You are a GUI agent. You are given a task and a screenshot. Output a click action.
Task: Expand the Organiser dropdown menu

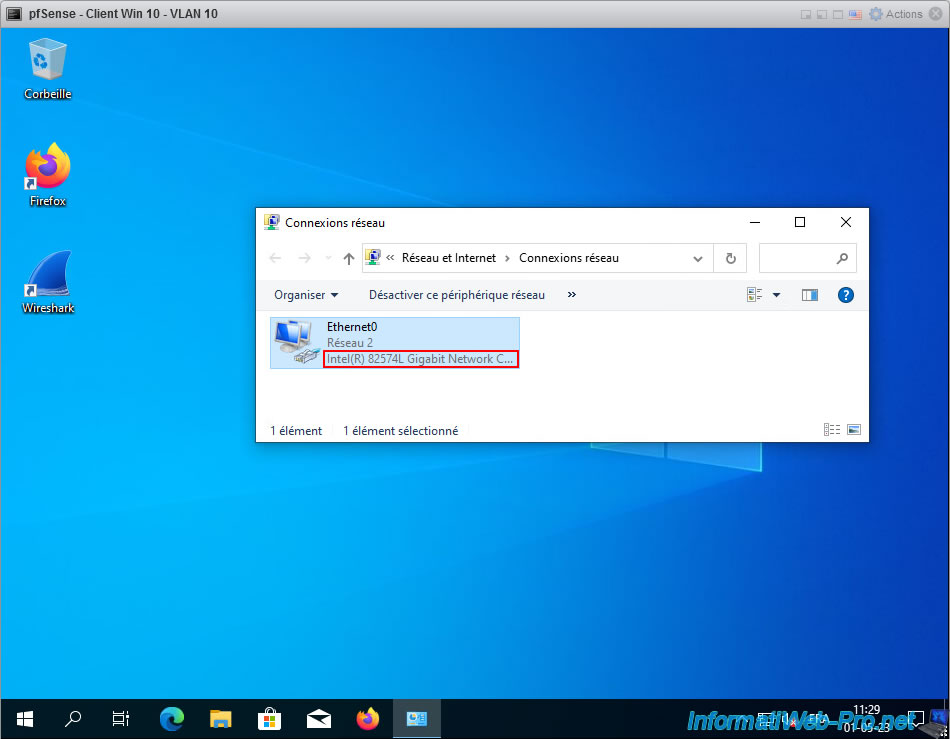(306, 295)
